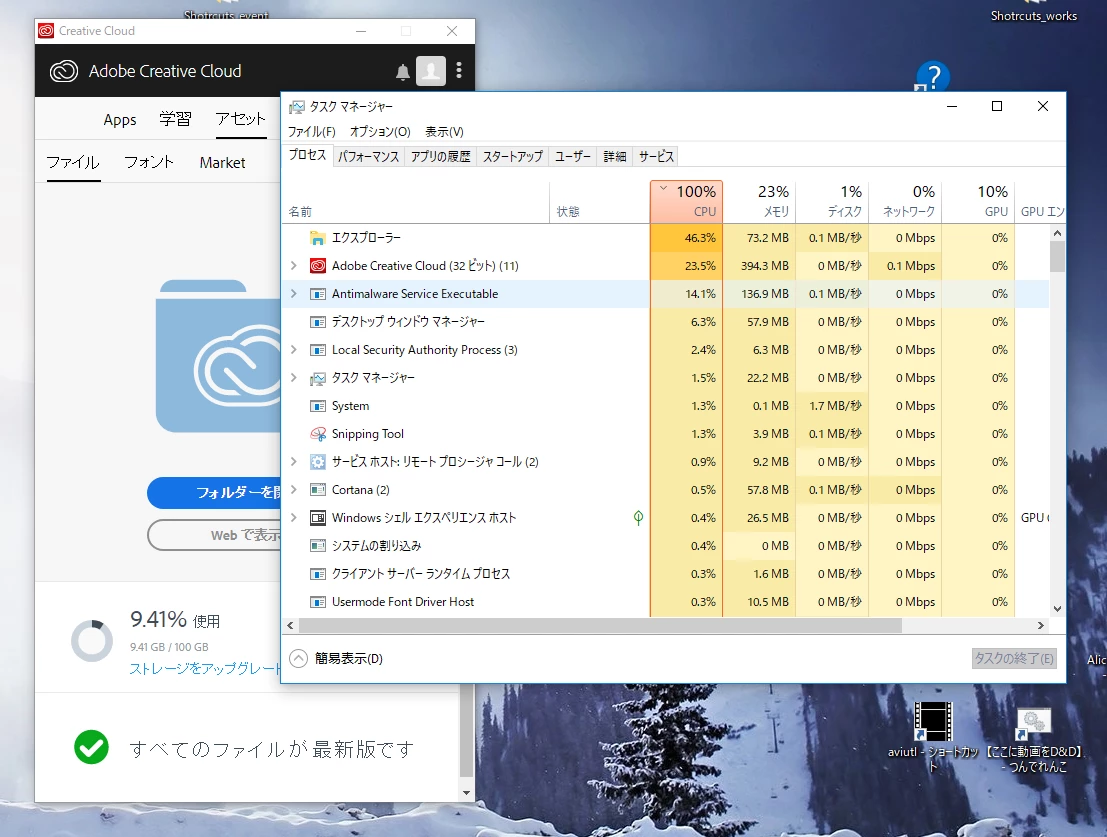Switch to the Users (ユーザー) tab
Screen dimensions: 1107x837
click(573, 157)
